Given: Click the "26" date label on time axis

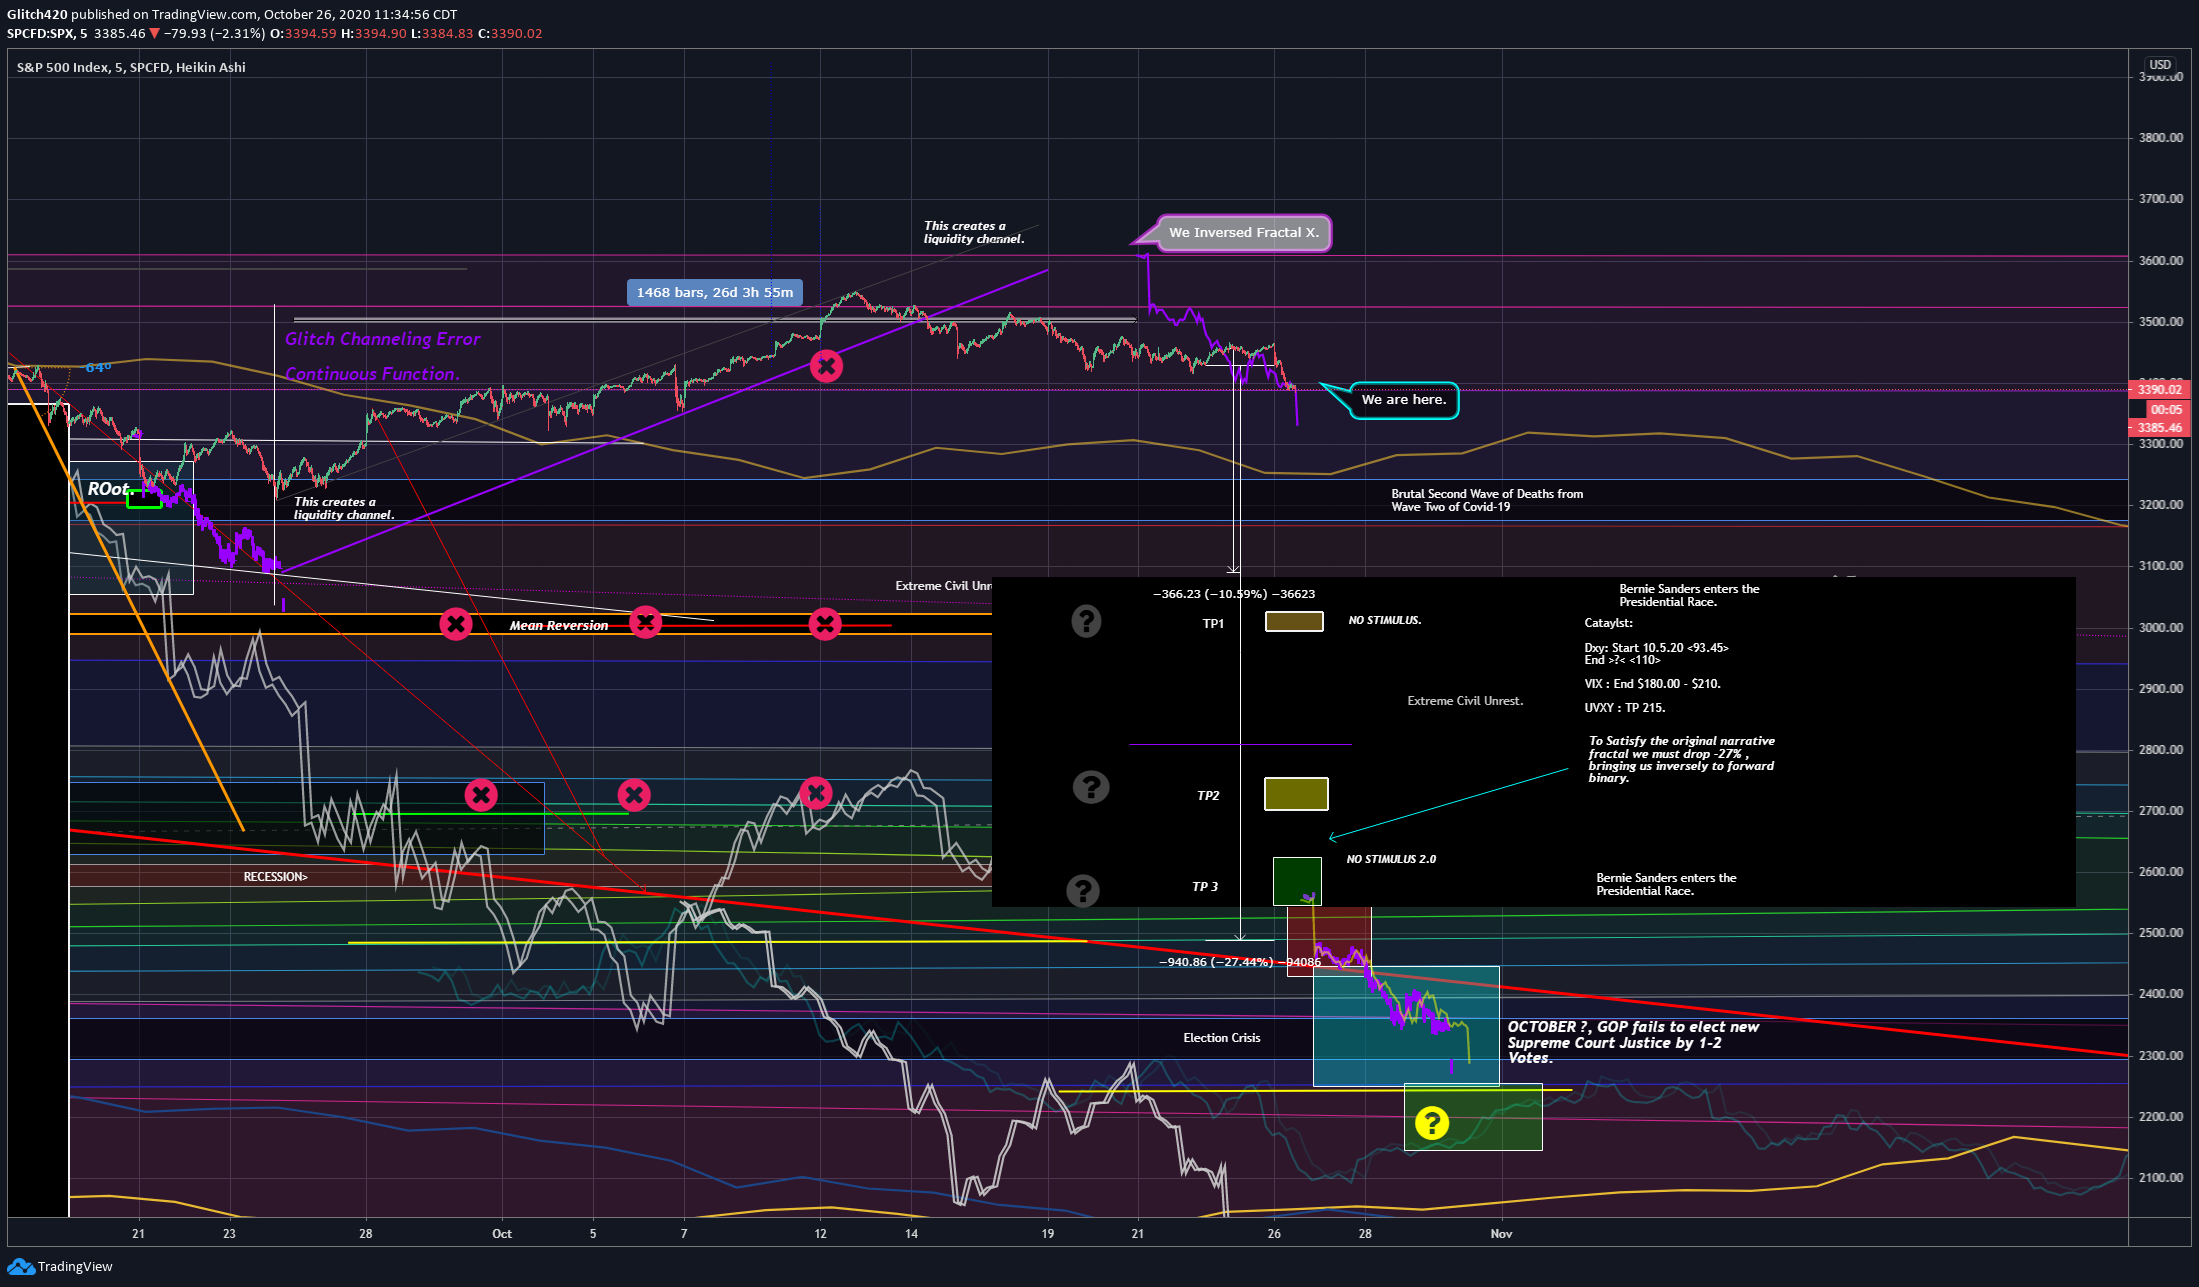Looking at the screenshot, I should (x=1274, y=1234).
